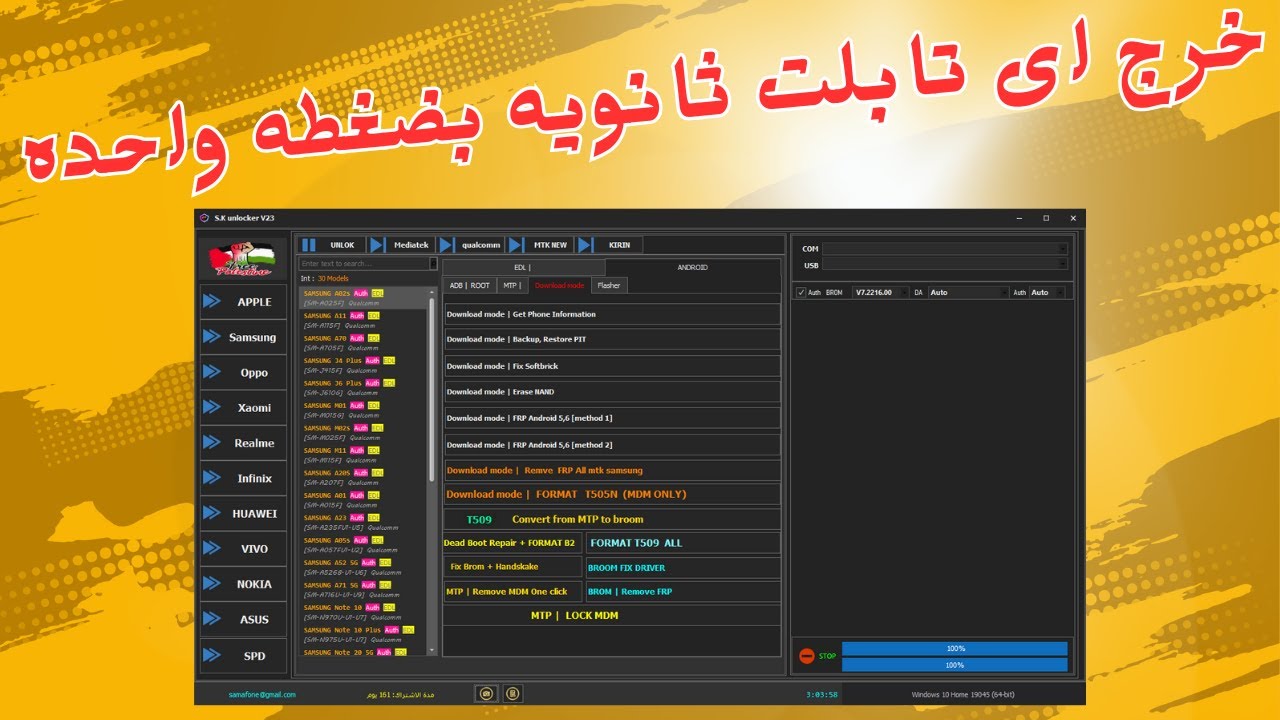Click Download mode Backup, Restore PIT
This screenshot has width=1280, height=720.
point(612,340)
